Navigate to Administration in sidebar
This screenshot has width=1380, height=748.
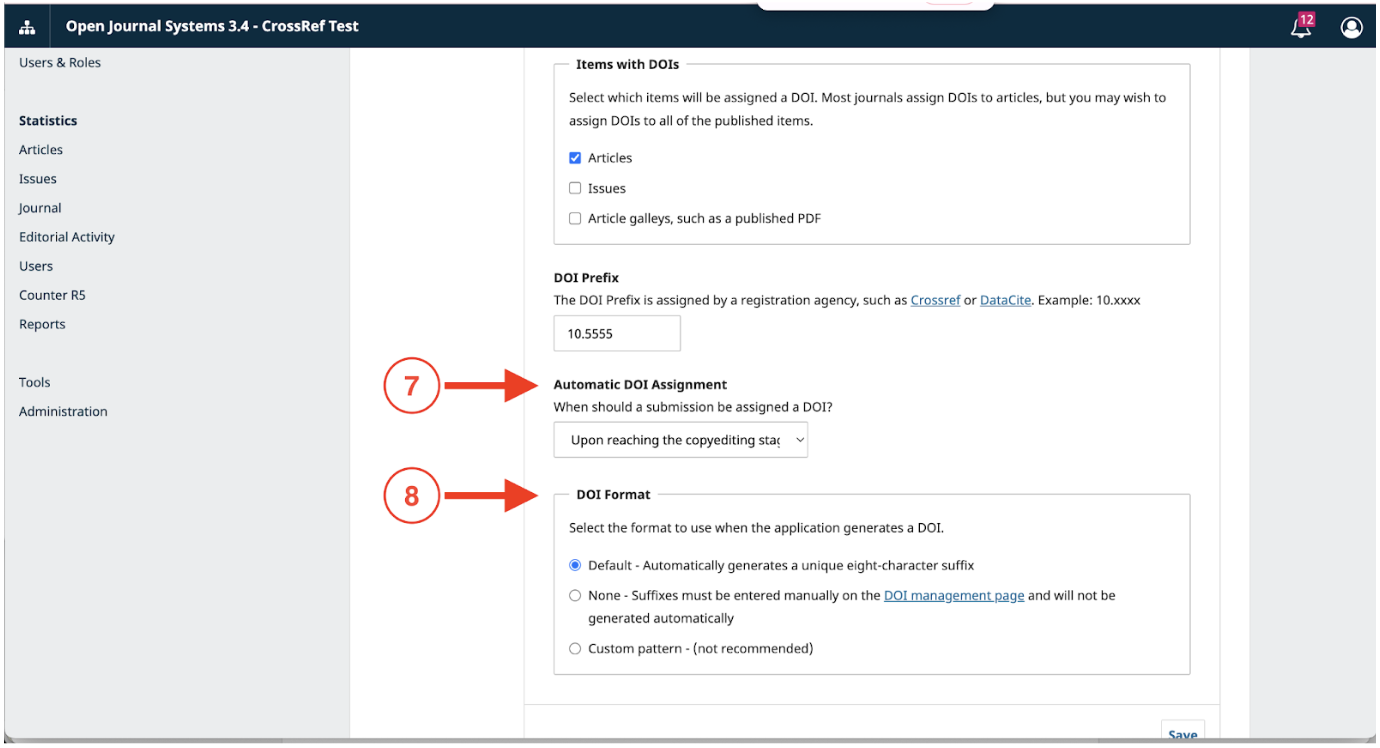click(x=63, y=411)
